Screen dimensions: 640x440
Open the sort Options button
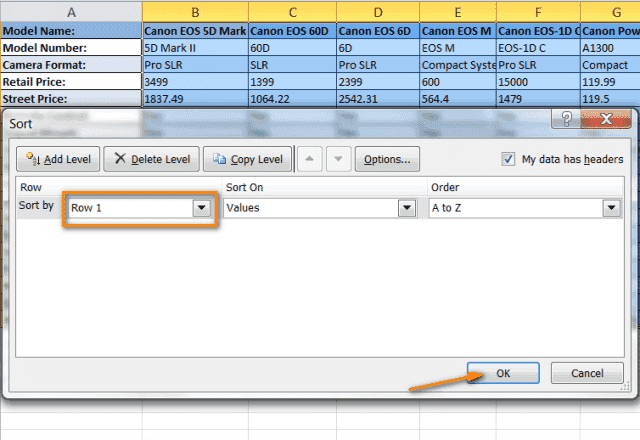tap(387, 159)
